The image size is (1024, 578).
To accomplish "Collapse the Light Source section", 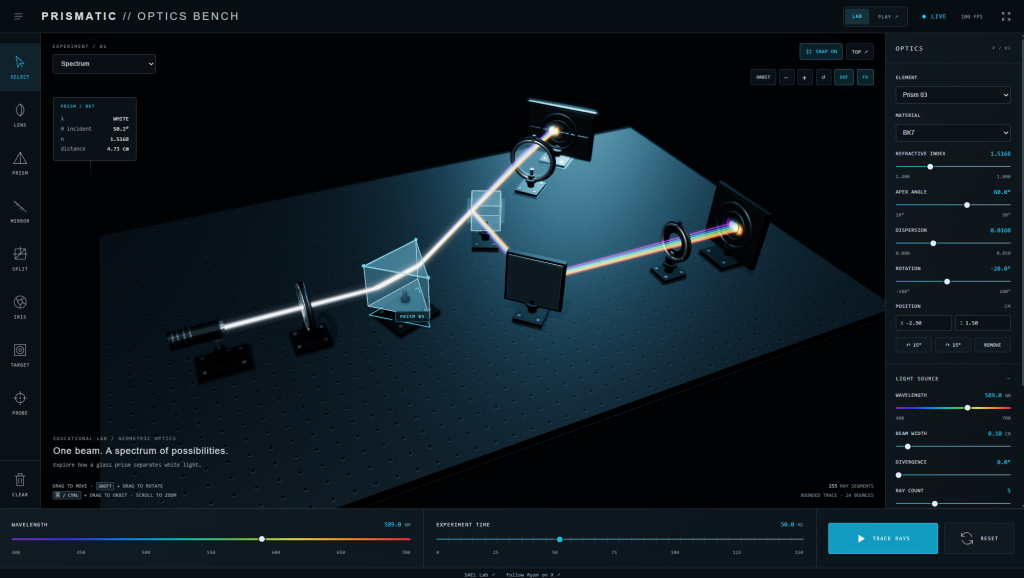I will tap(1008, 379).
